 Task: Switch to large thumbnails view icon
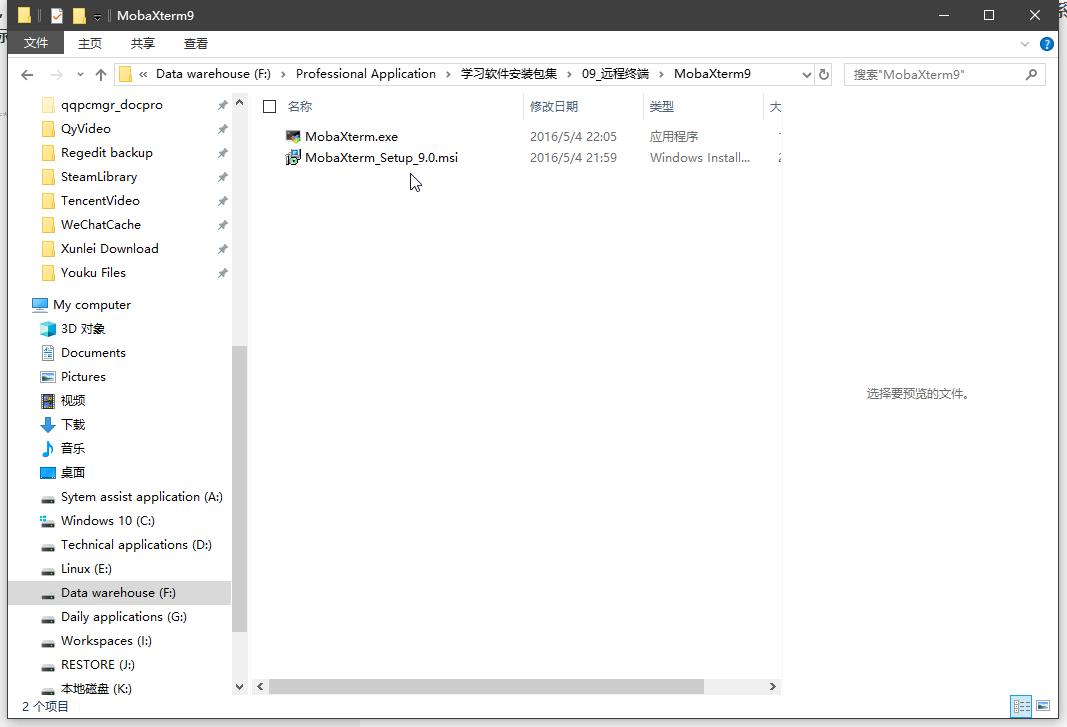click(1043, 706)
